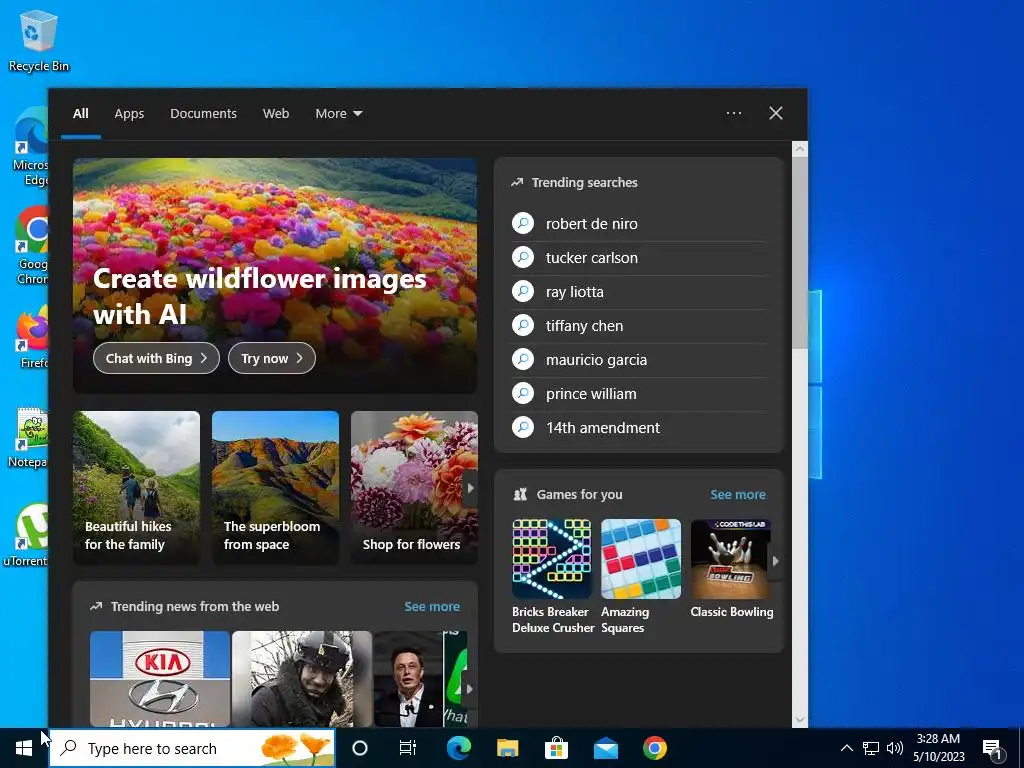This screenshot has width=1024, height=768.
Task: Open the Google Chrome desktop shortcut
Action: click(32, 245)
